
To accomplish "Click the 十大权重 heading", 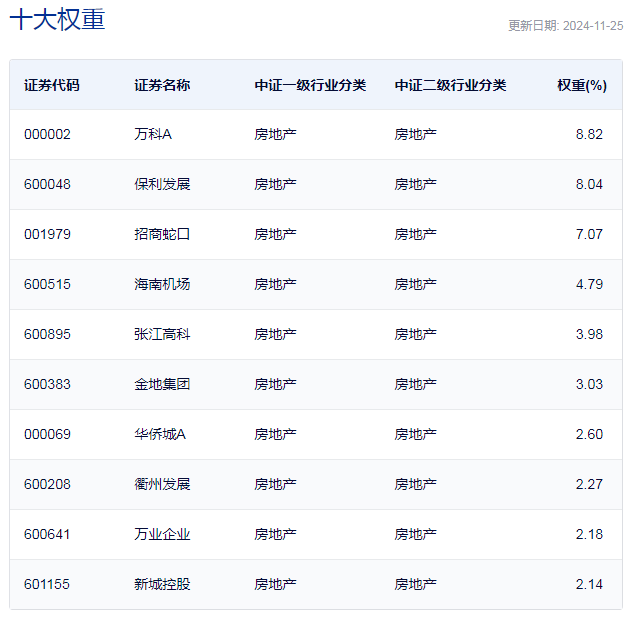I will click(57, 19).
